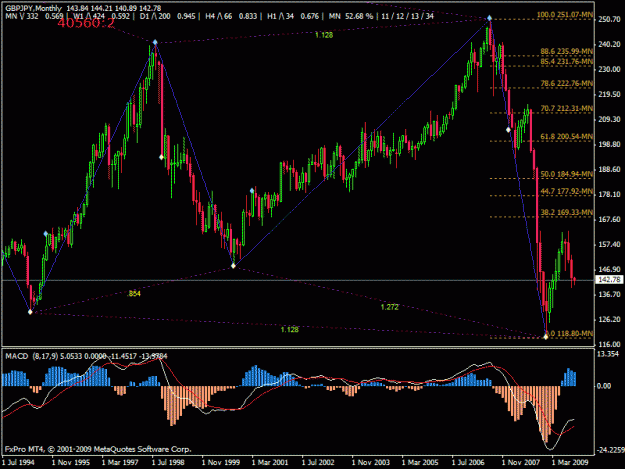
Task: Select the .854 ratio label
Action: tap(134, 294)
